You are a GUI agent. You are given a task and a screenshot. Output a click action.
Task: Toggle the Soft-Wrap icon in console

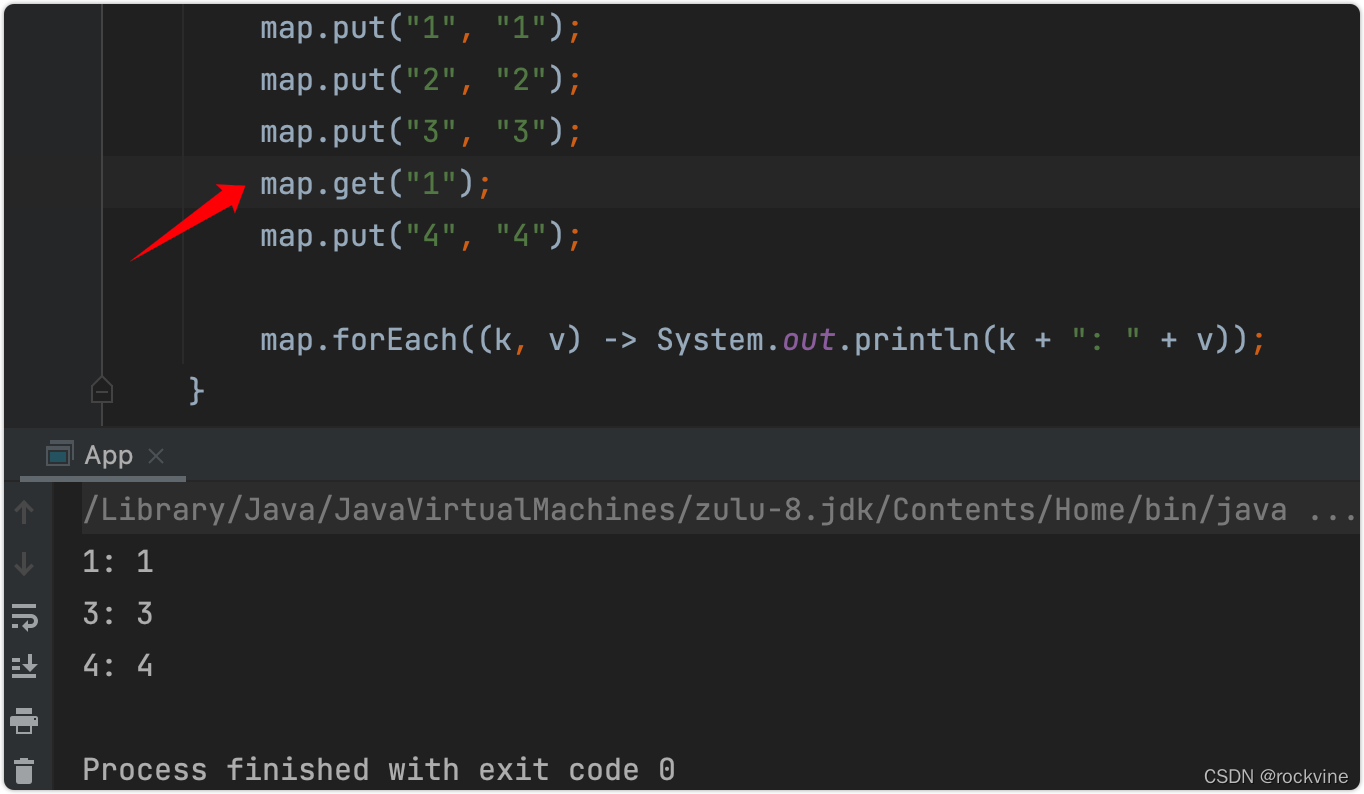click(x=25, y=616)
